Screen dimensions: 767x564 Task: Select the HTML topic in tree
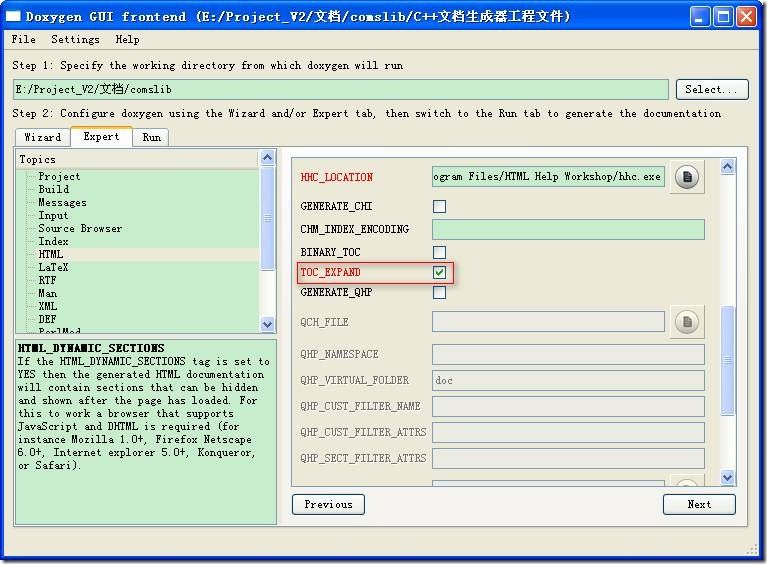coord(51,254)
